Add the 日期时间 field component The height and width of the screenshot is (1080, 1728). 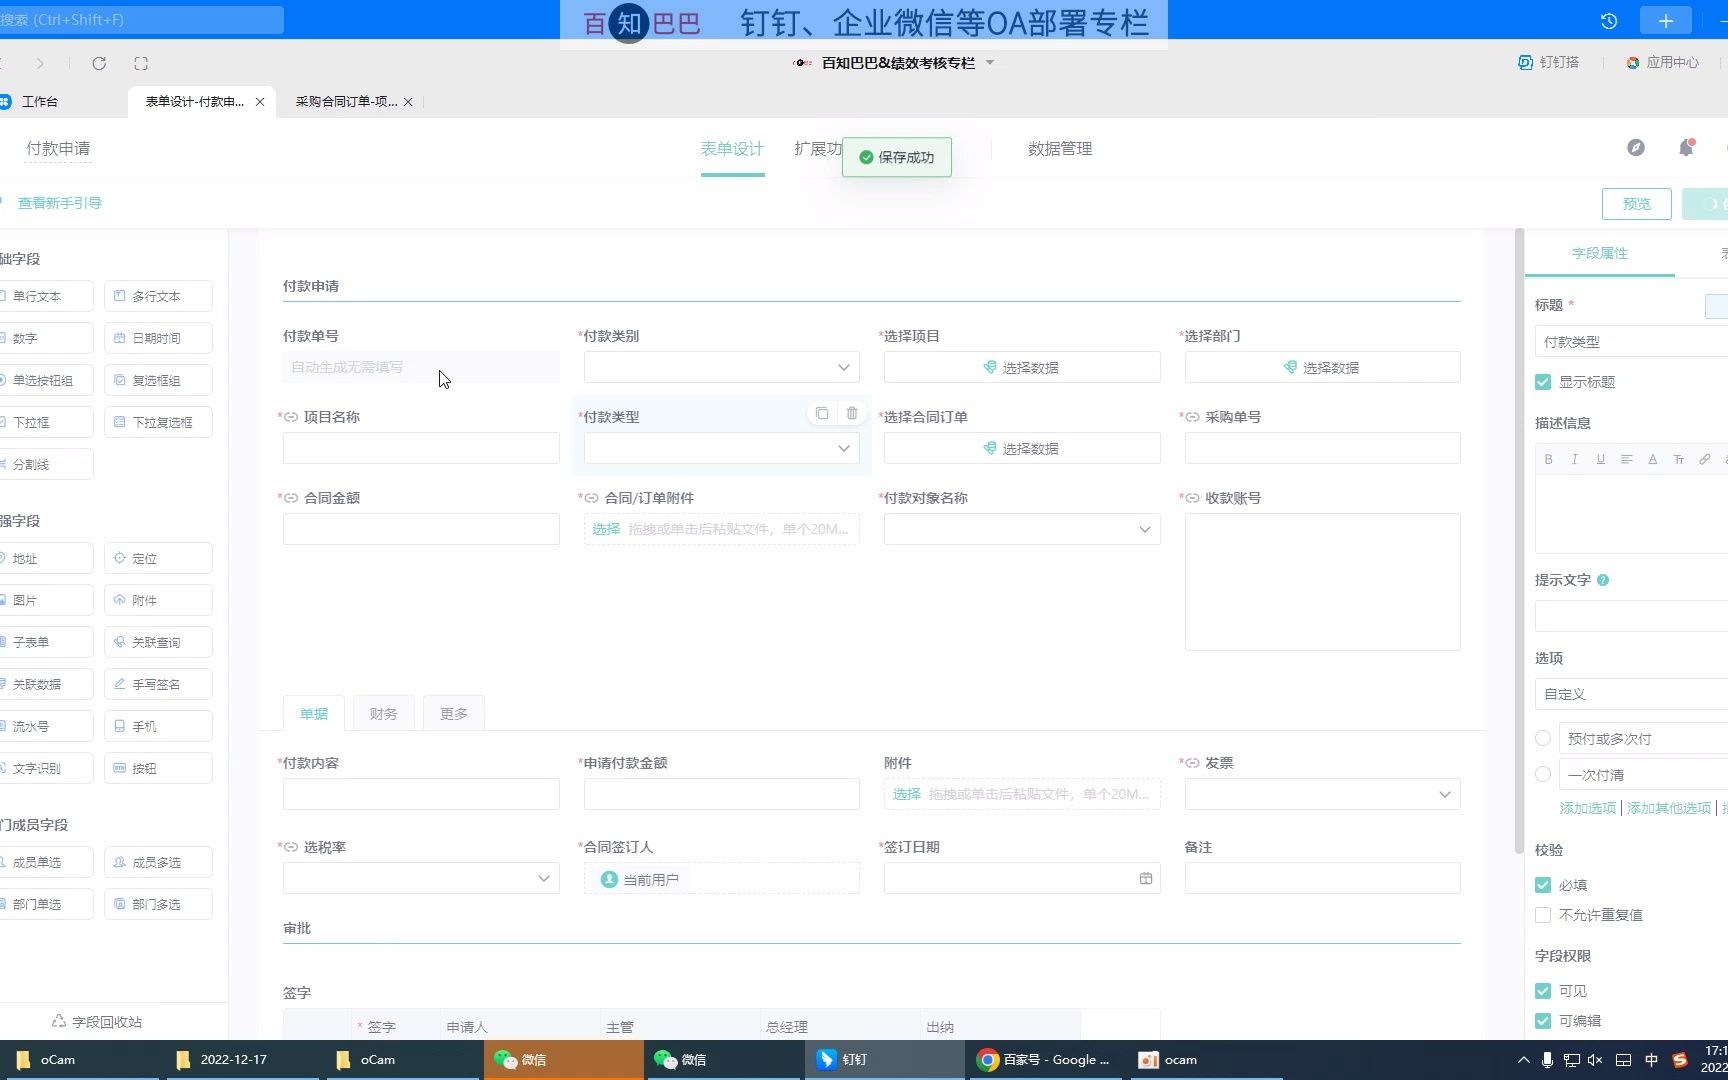click(158, 338)
